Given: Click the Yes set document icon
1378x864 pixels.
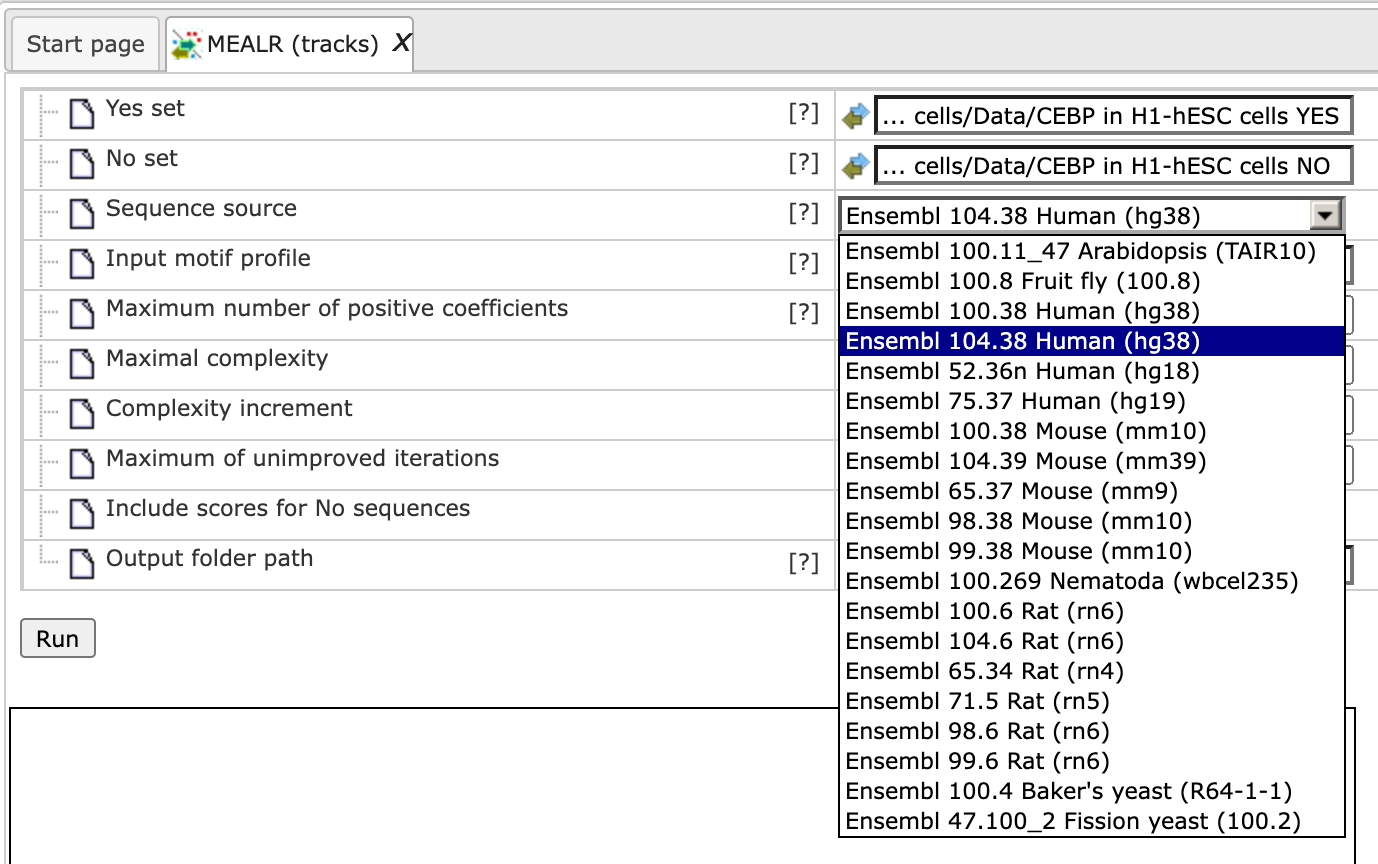Looking at the screenshot, I should (x=82, y=114).
